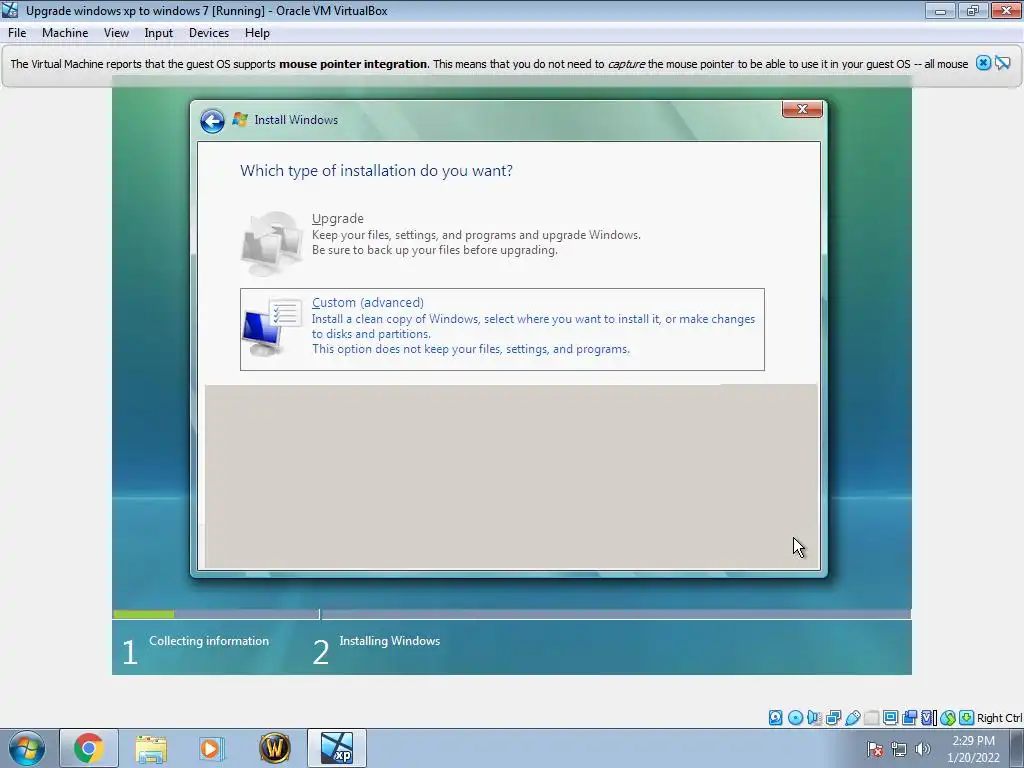The image size is (1024, 768).
Task: Click the network adapters icon in VirtualBox status bar
Action: [833, 718]
